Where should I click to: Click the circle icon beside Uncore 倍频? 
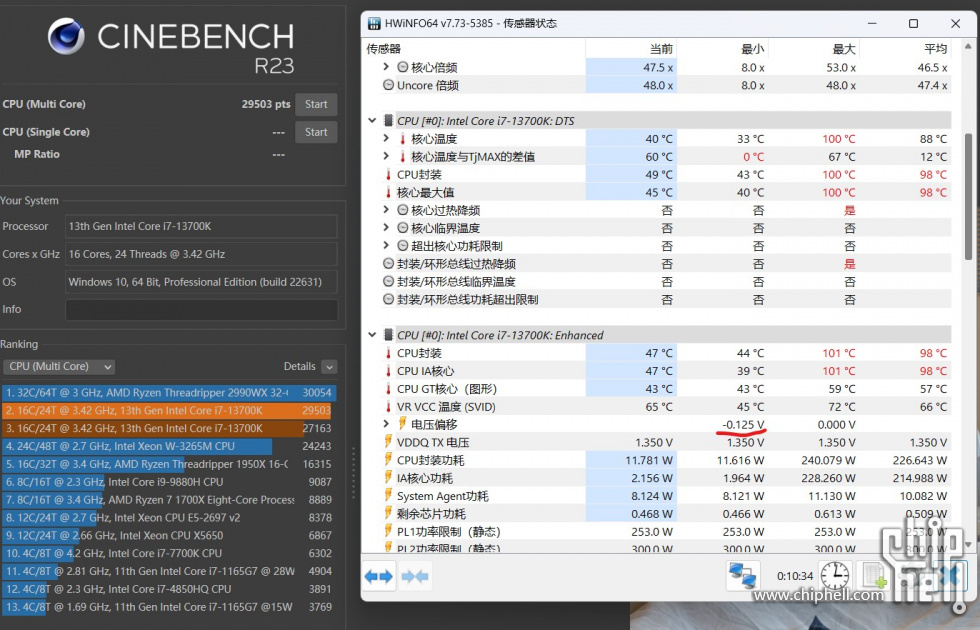click(388, 85)
